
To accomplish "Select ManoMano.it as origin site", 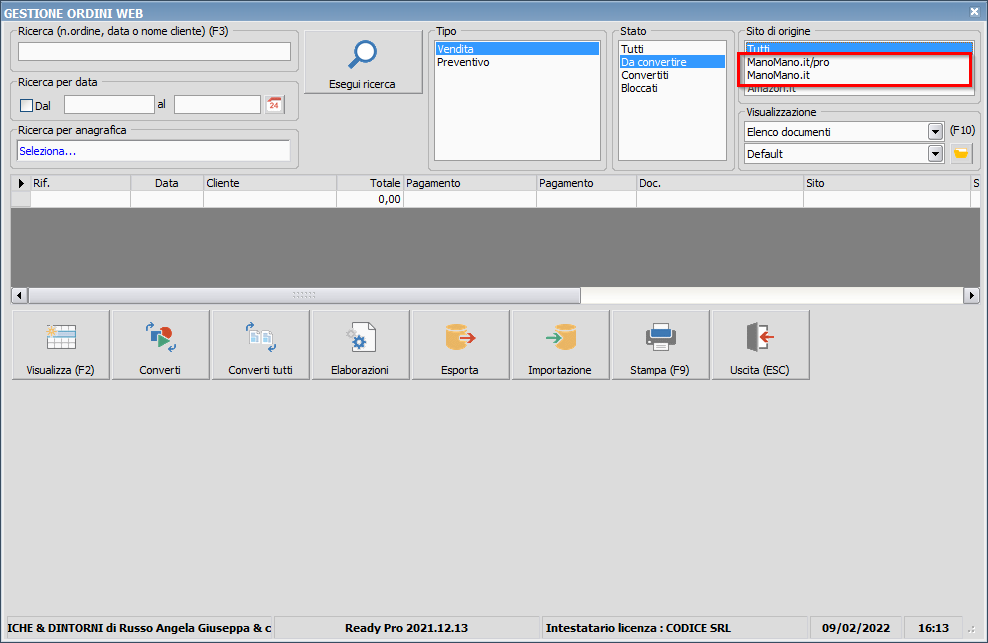I will click(859, 75).
